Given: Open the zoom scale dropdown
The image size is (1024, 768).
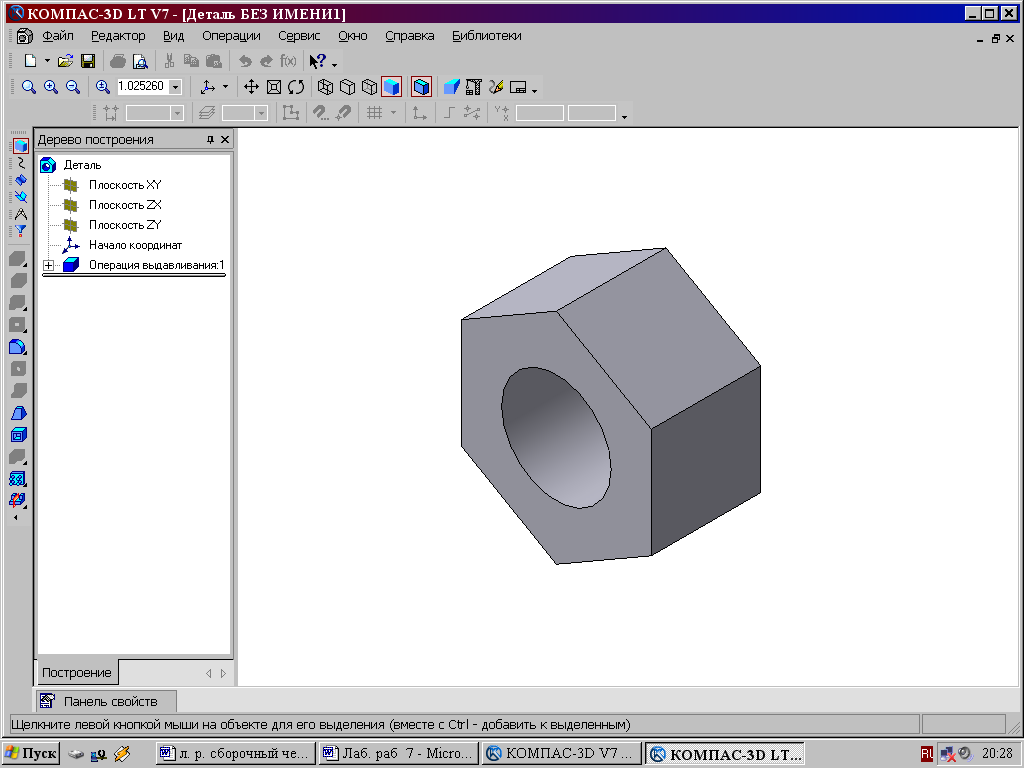Looking at the screenshot, I should tap(175, 87).
